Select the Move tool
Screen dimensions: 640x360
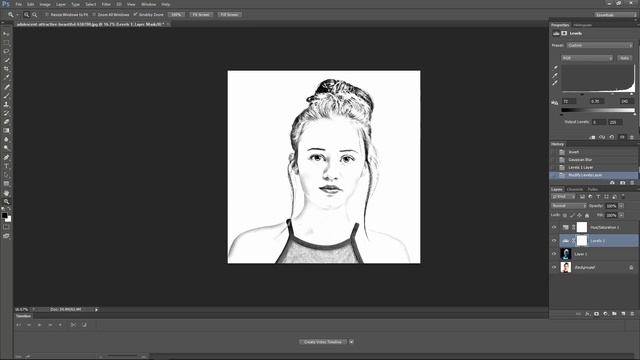click(x=6, y=34)
